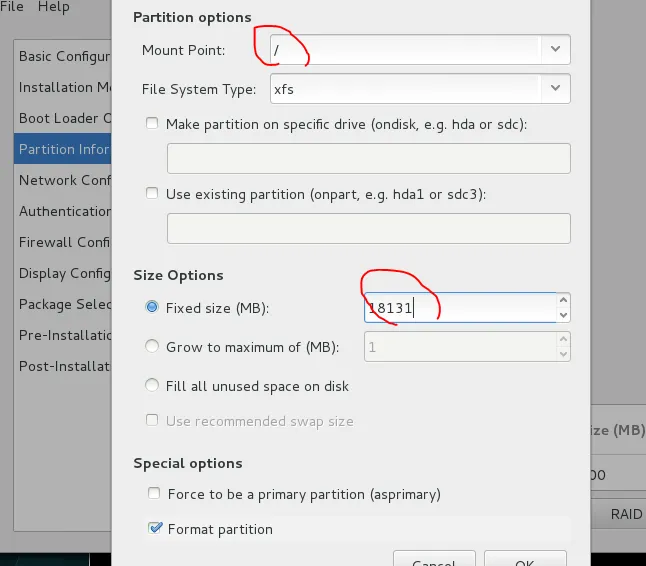Click the RAID button
Image resolution: width=646 pixels, height=566 pixels.
click(x=626, y=514)
